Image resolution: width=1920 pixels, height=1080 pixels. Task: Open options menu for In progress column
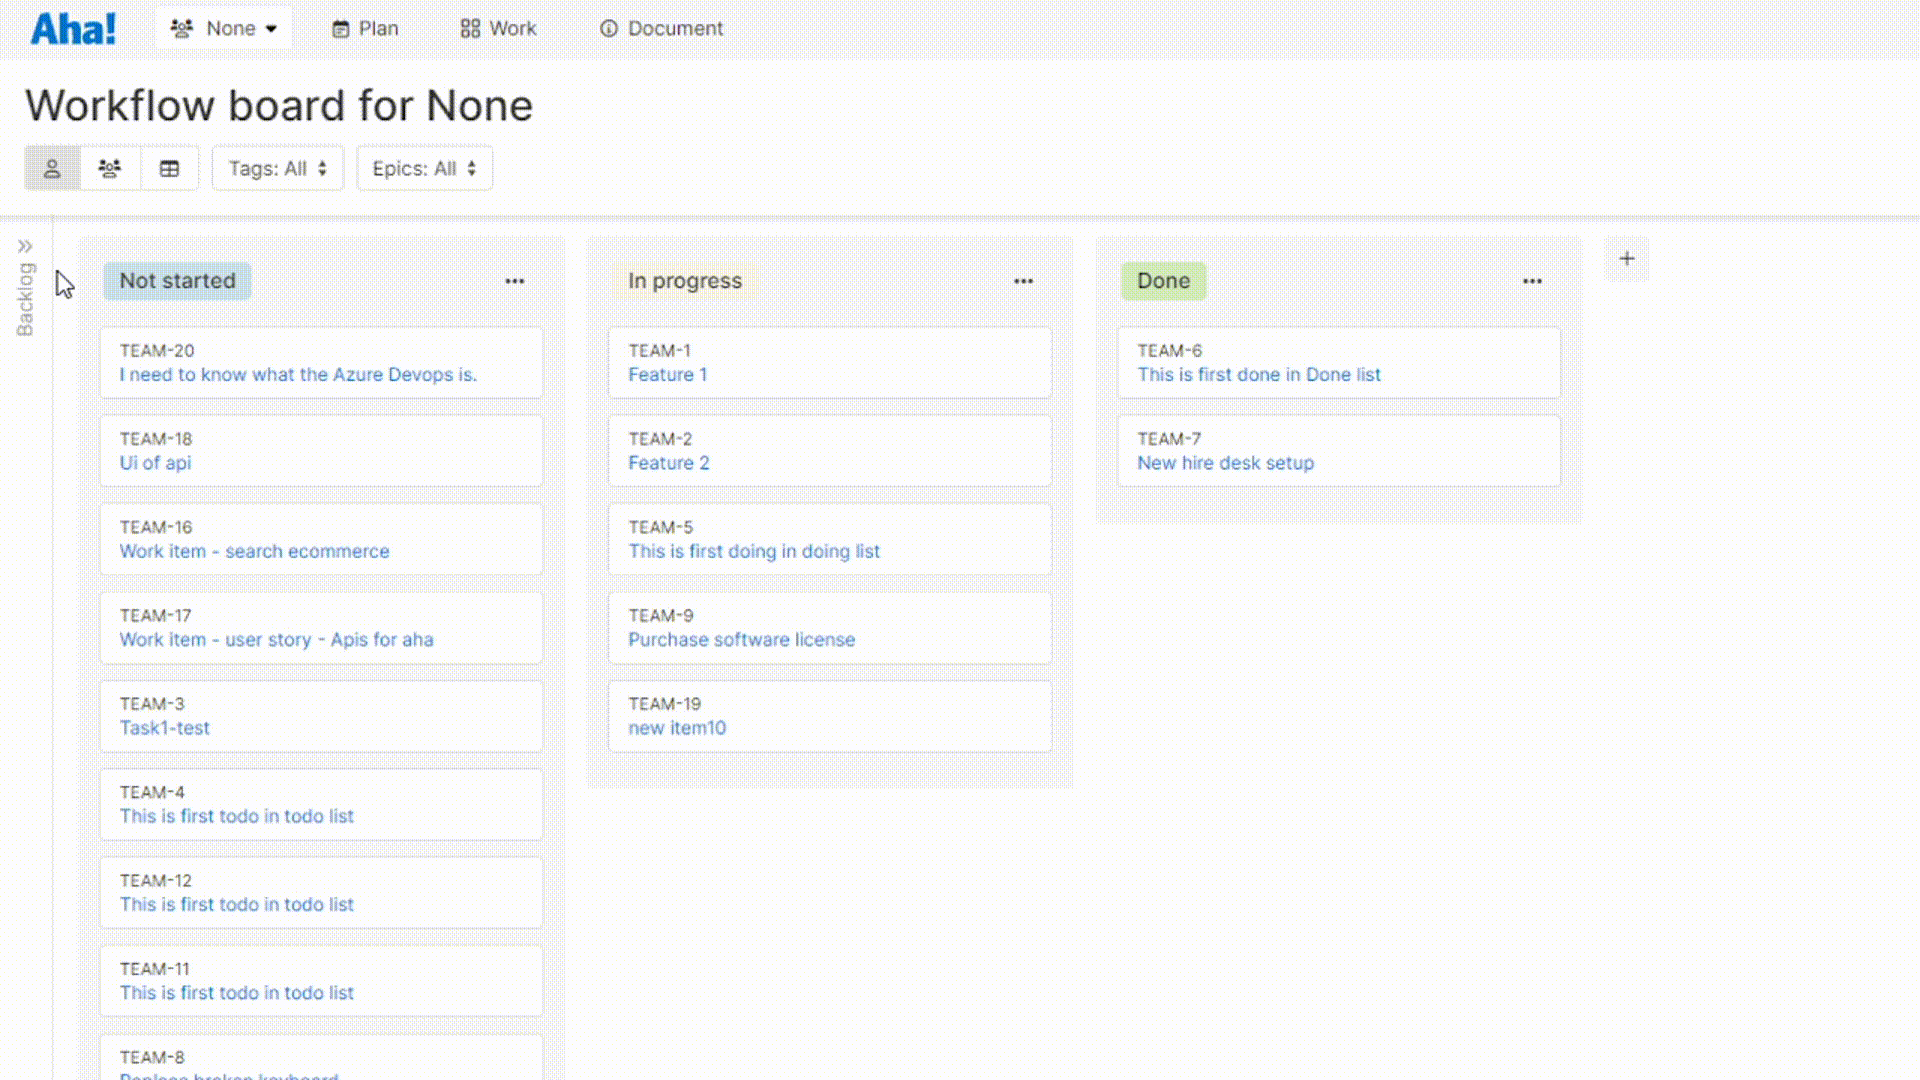pyautogui.click(x=1023, y=281)
